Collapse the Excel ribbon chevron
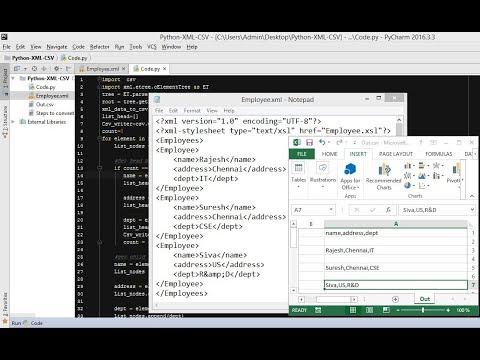The width and height of the screenshot is (480, 360). tap(472, 196)
